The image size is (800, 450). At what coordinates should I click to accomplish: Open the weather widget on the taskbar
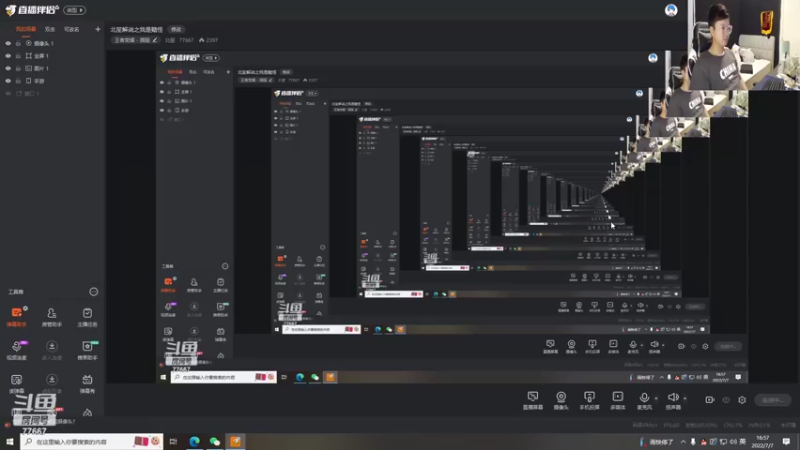pyautogui.click(x=657, y=442)
